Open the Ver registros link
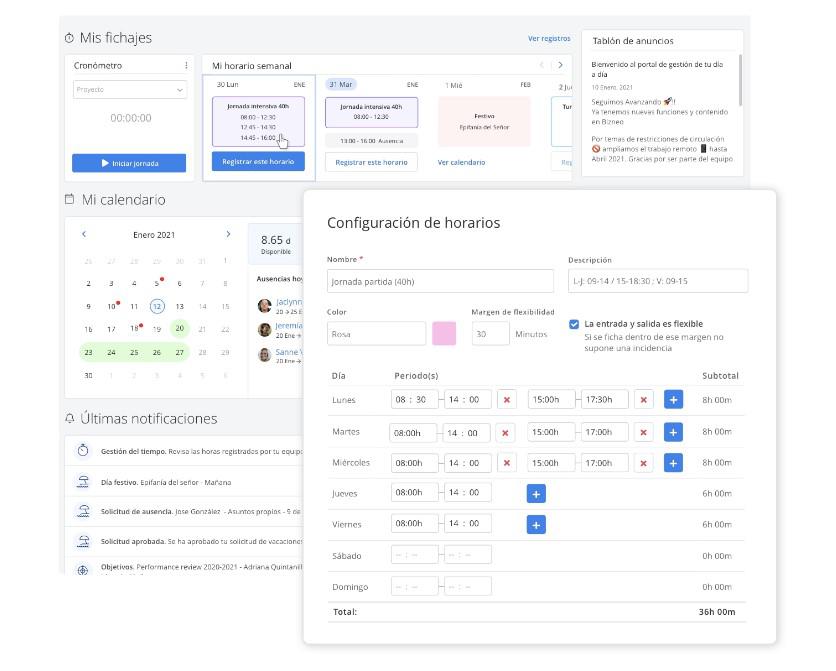 point(549,39)
